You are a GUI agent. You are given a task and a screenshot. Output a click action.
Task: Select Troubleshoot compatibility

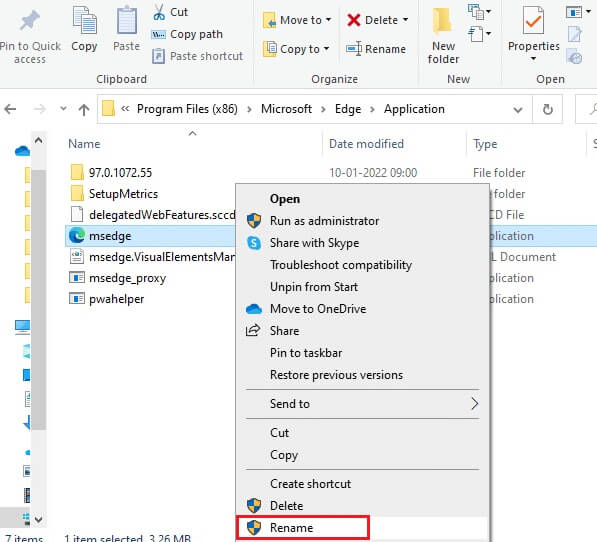click(x=341, y=265)
